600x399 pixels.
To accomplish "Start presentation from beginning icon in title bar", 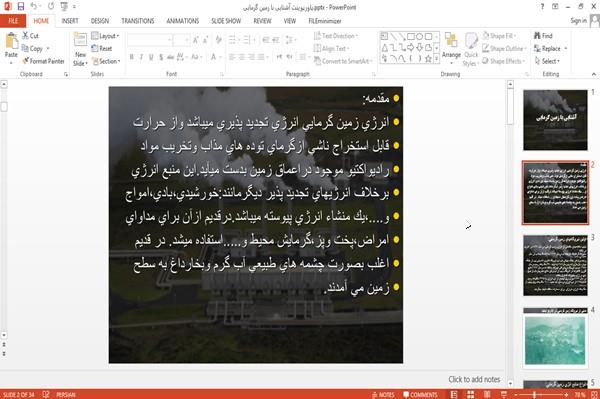I will 64,6.
